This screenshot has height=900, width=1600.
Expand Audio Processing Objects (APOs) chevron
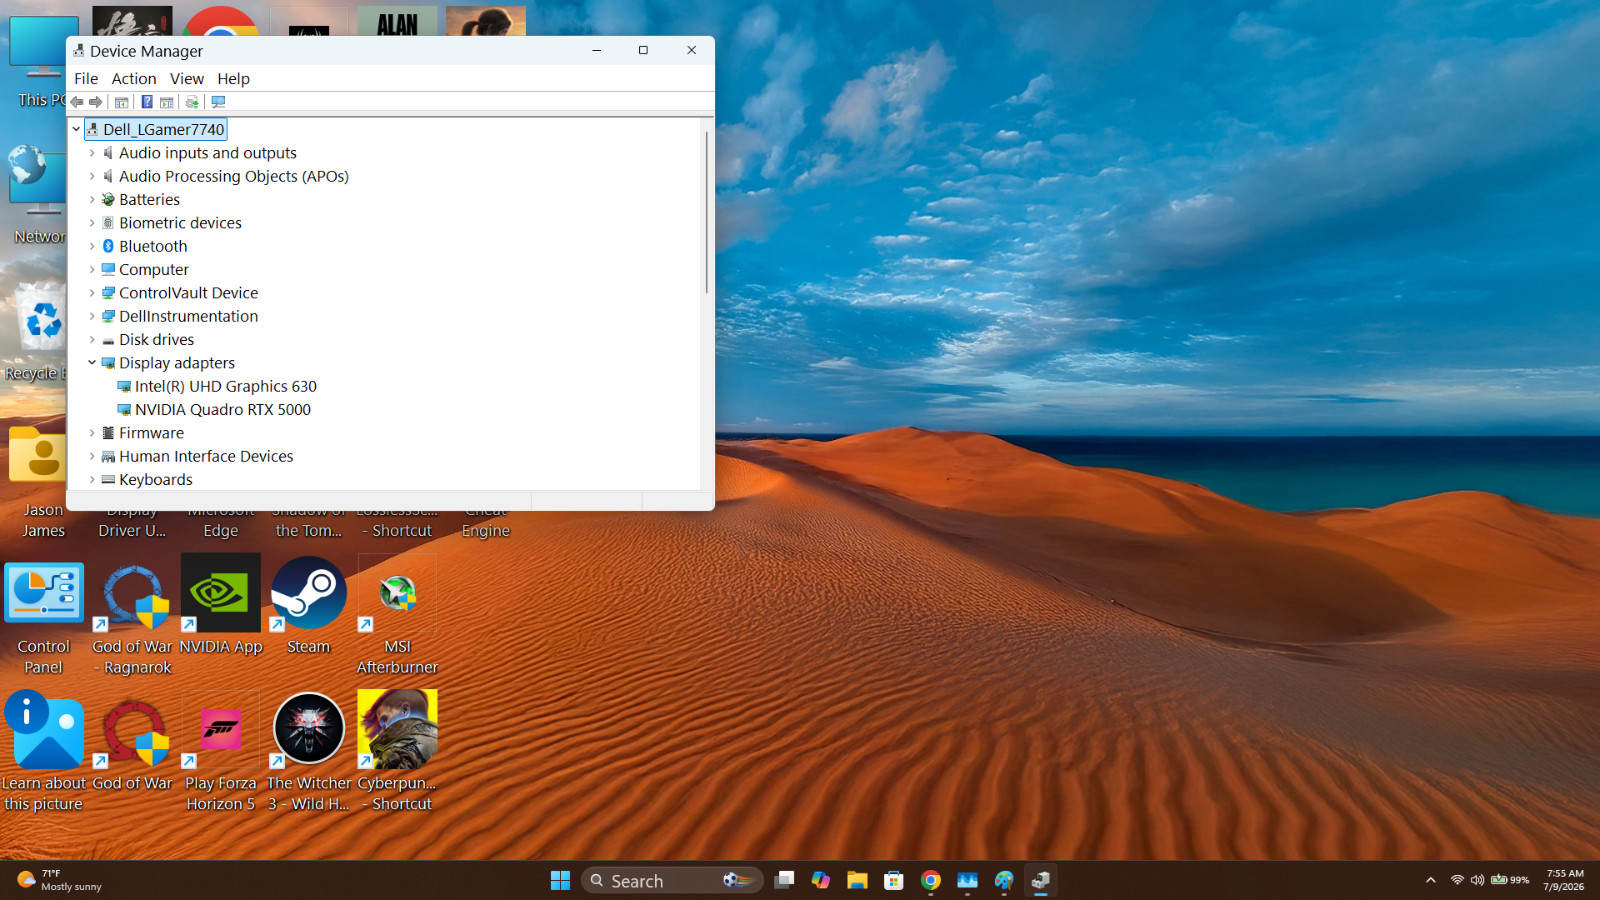[x=92, y=176]
